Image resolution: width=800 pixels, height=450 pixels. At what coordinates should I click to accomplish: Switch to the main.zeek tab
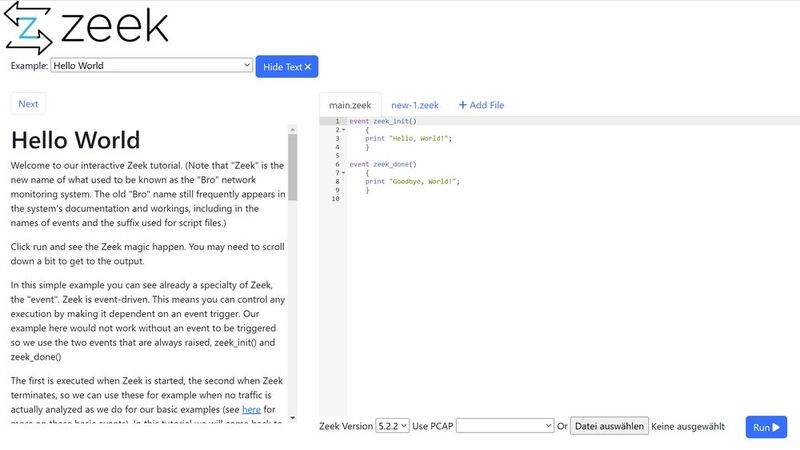point(349,105)
